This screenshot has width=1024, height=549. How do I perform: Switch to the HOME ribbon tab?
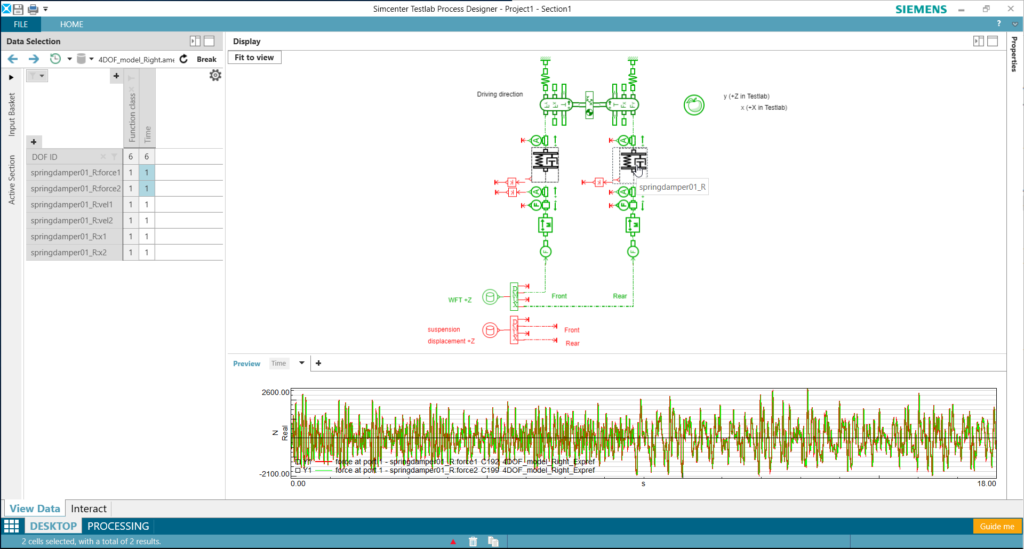pyautogui.click(x=71, y=24)
